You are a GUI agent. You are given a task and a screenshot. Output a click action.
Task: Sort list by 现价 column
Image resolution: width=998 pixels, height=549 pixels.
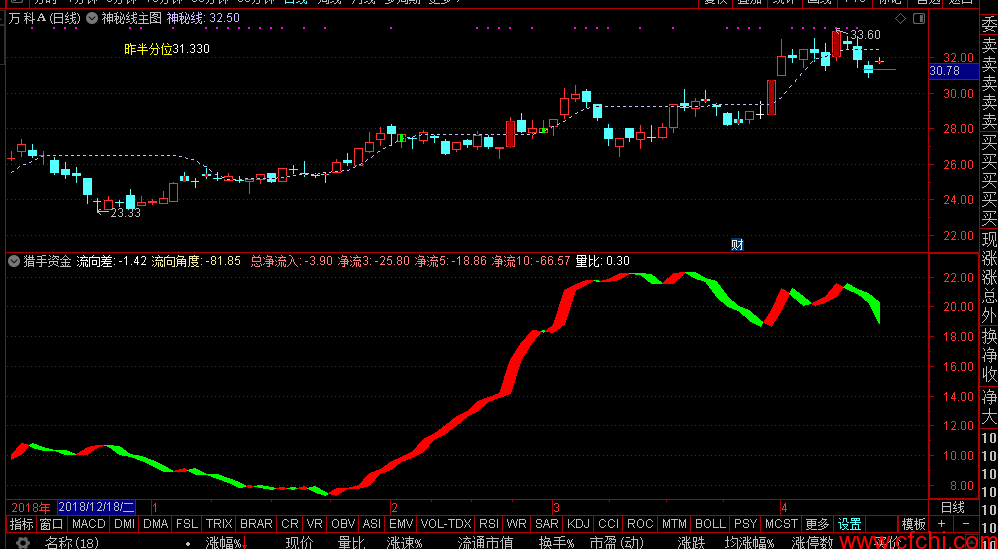point(300,543)
